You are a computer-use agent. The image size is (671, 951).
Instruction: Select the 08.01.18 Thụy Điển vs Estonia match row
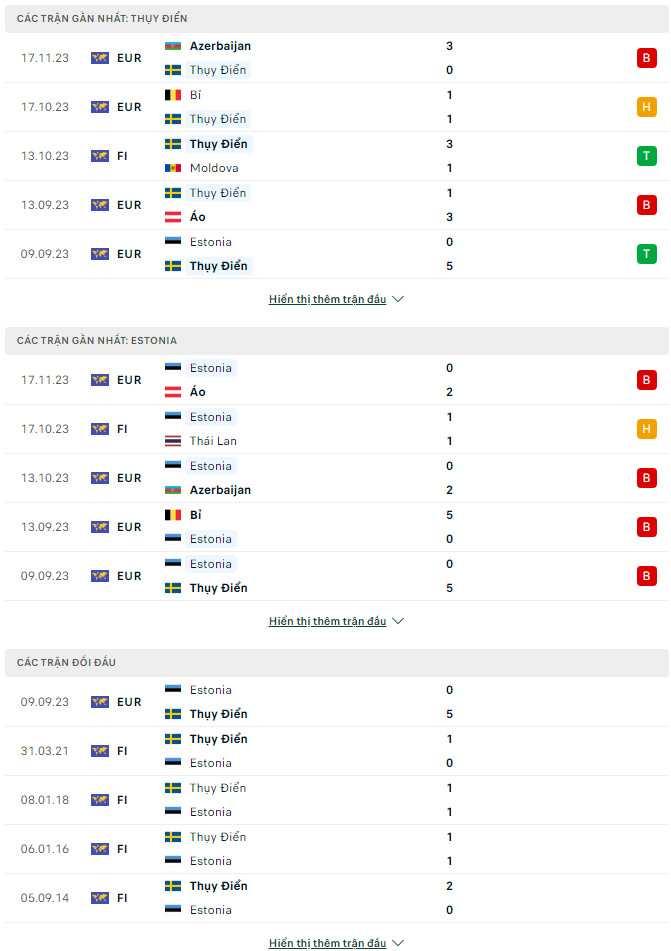point(337,800)
